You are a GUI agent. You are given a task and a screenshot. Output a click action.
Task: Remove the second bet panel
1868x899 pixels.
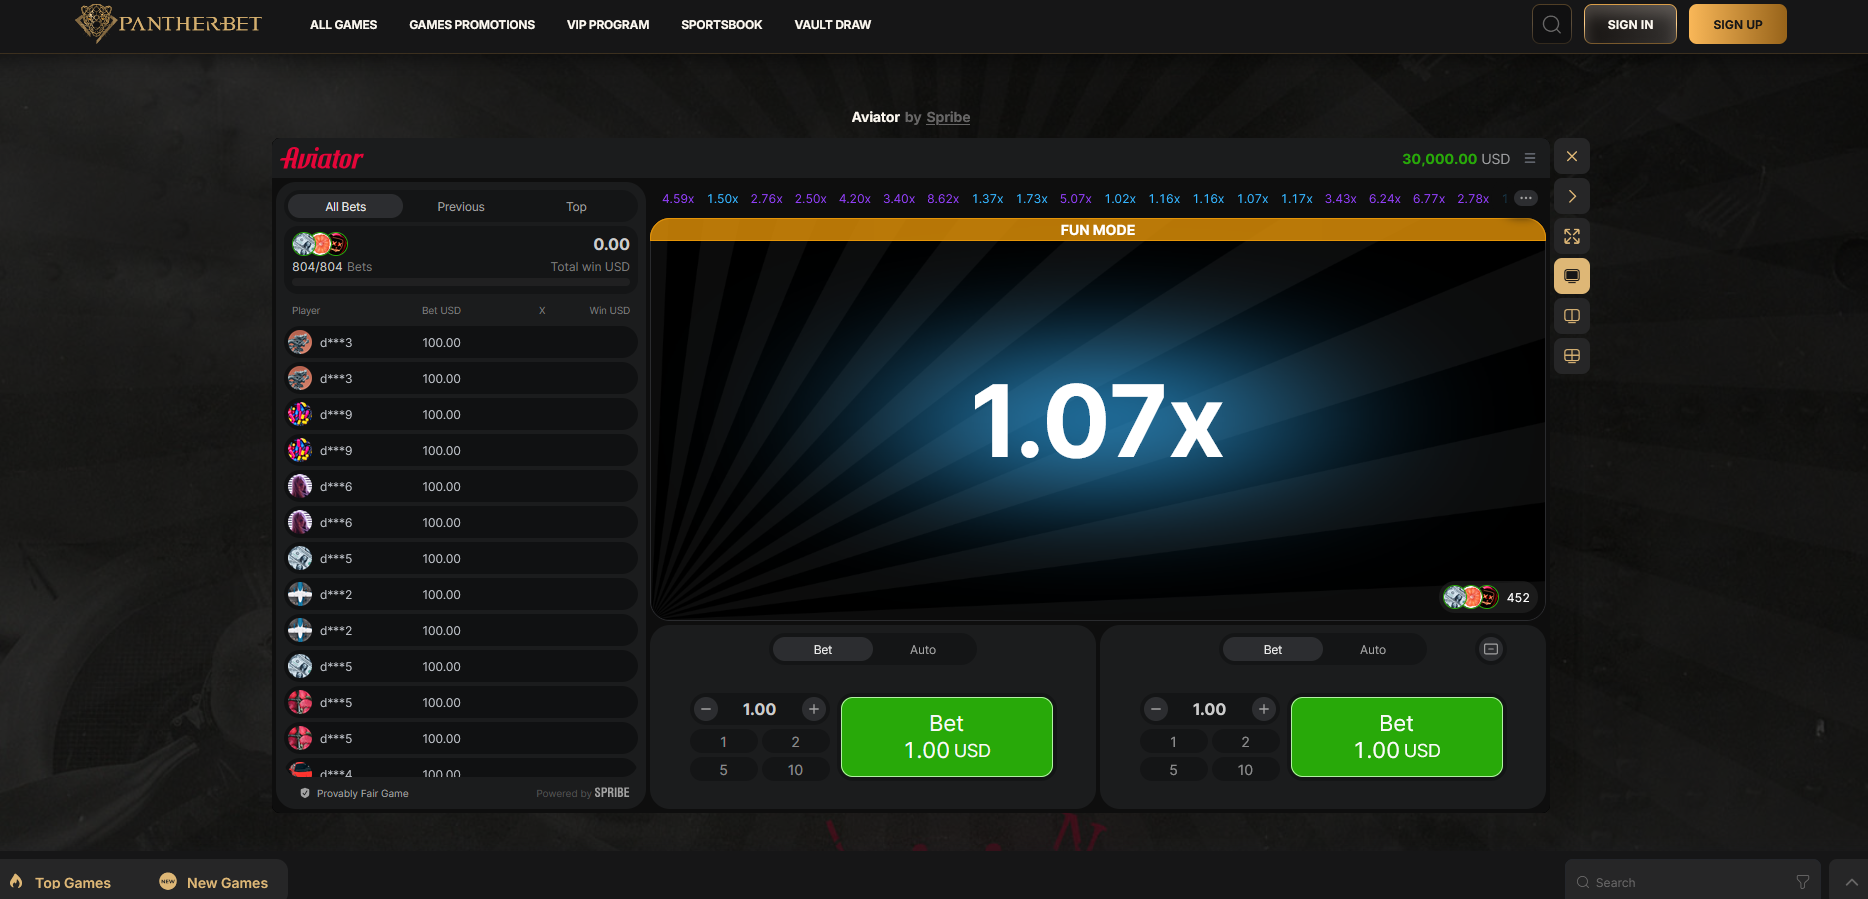pos(1490,649)
